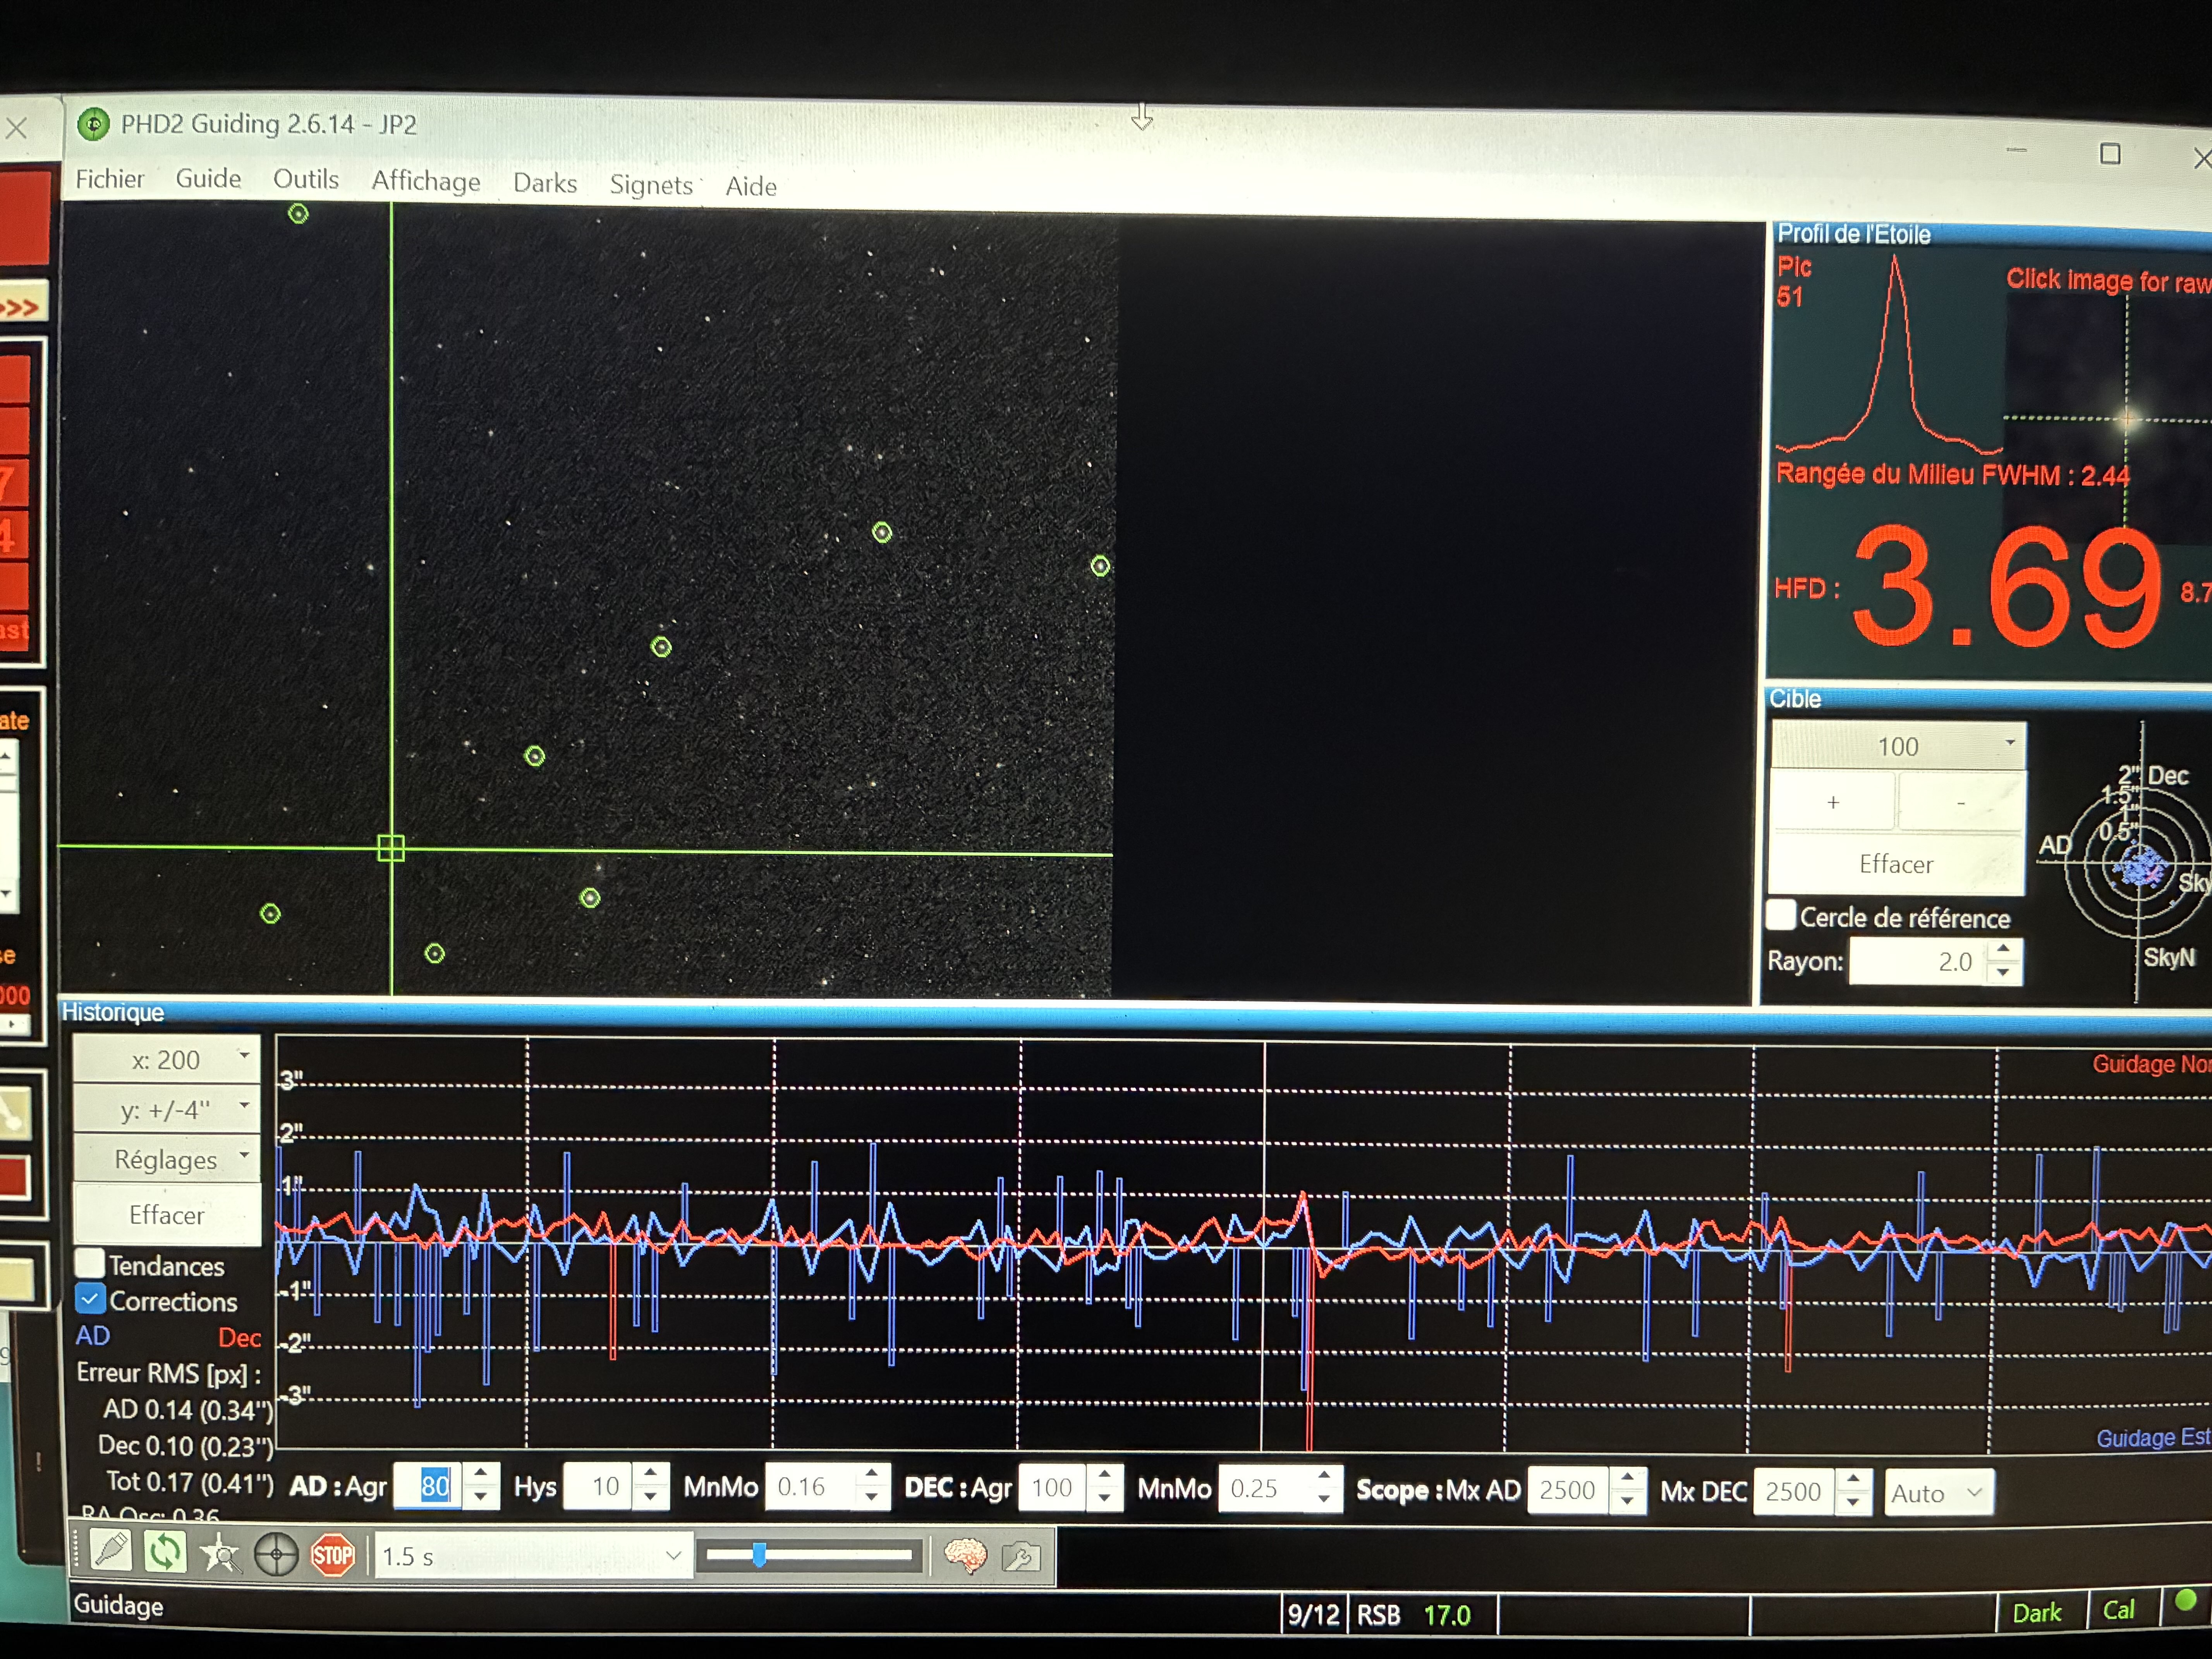Viewport: 2212px width, 1659px height.
Task: Increase Rayon with up arrow
Action: pos(2003,949)
